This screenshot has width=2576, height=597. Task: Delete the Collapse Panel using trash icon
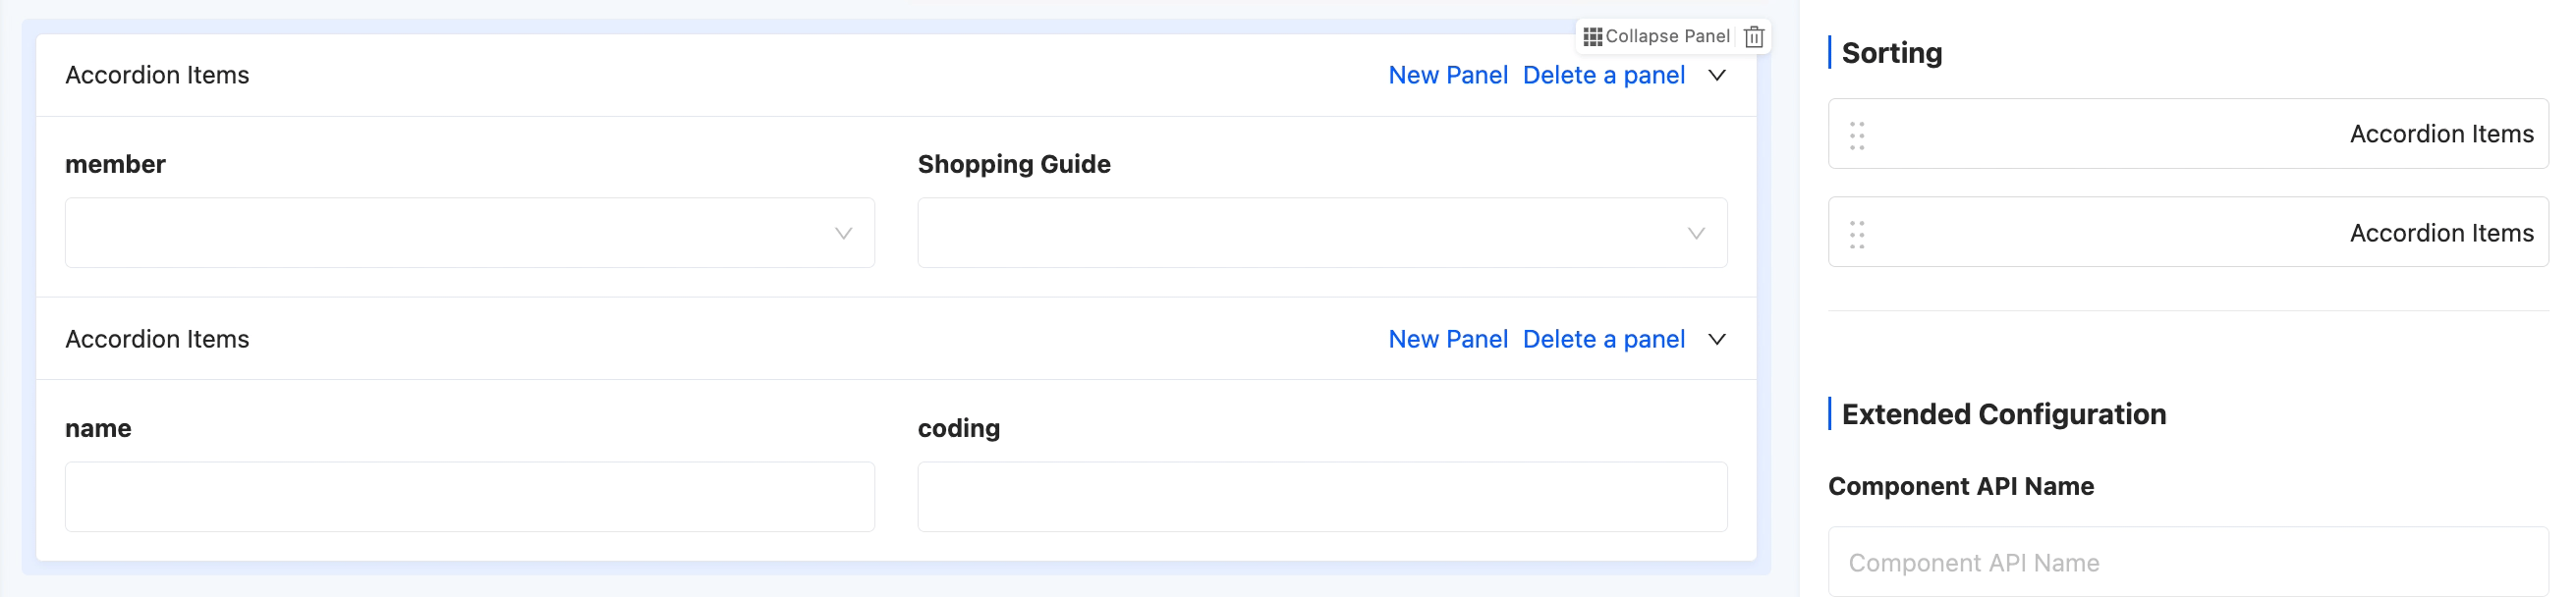point(1754,37)
